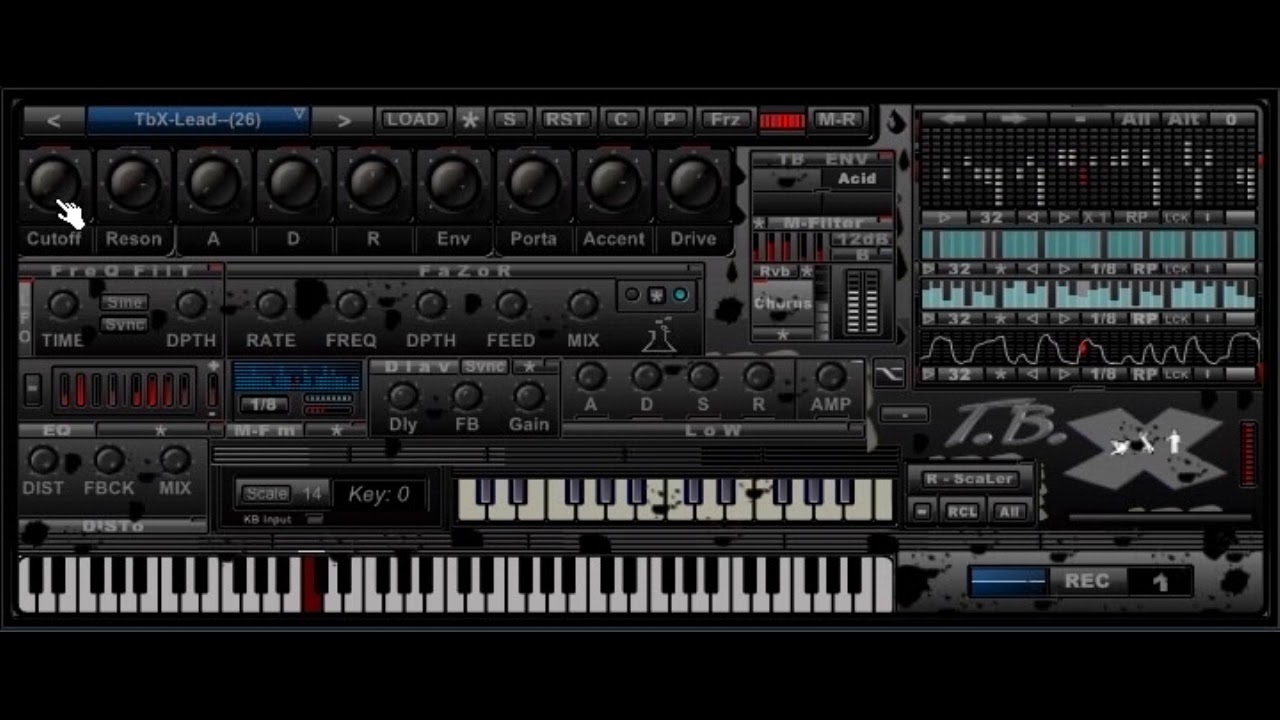Screen dimensions: 1280x720
Task: Click the minus button left of the EQ bands
Action: tap(33, 389)
